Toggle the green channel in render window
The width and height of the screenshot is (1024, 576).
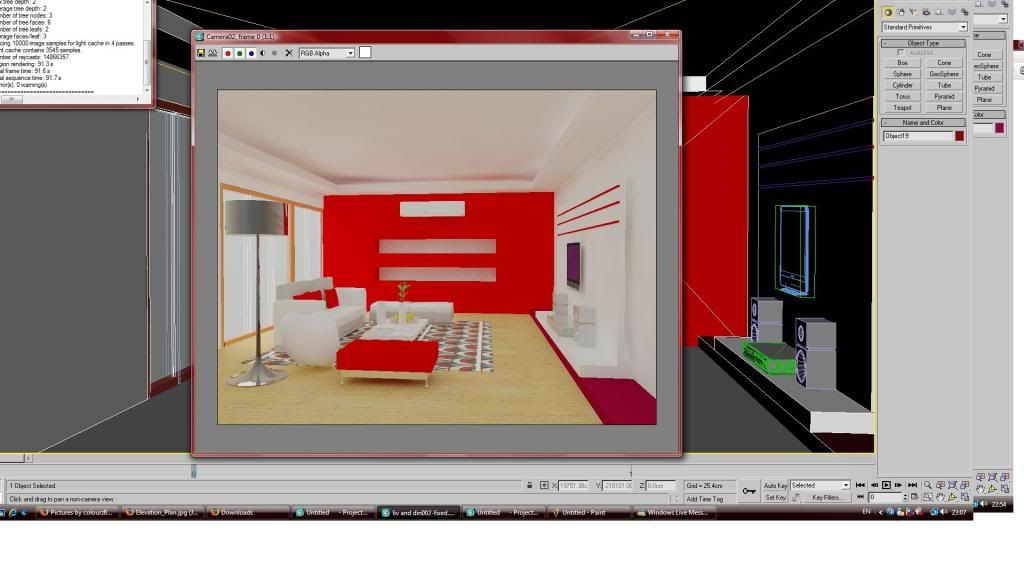pyautogui.click(x=239, y=53)
